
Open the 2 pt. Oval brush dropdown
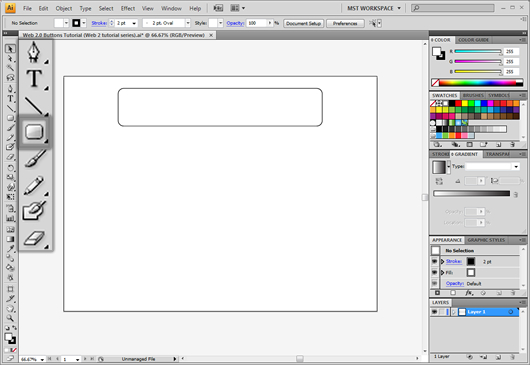tap(188, 23)
